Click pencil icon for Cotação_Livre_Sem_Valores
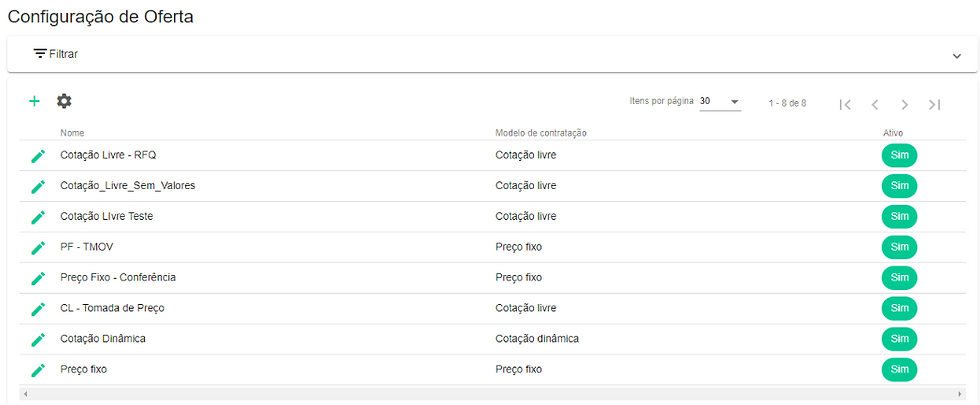 [38, 186]
